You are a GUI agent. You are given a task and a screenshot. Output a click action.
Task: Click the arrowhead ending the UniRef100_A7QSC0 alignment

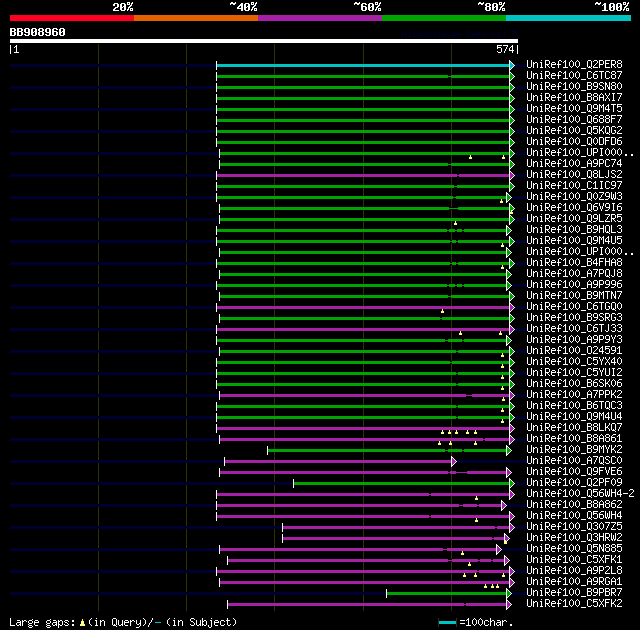pyautogui.click(x=454, y=462)
